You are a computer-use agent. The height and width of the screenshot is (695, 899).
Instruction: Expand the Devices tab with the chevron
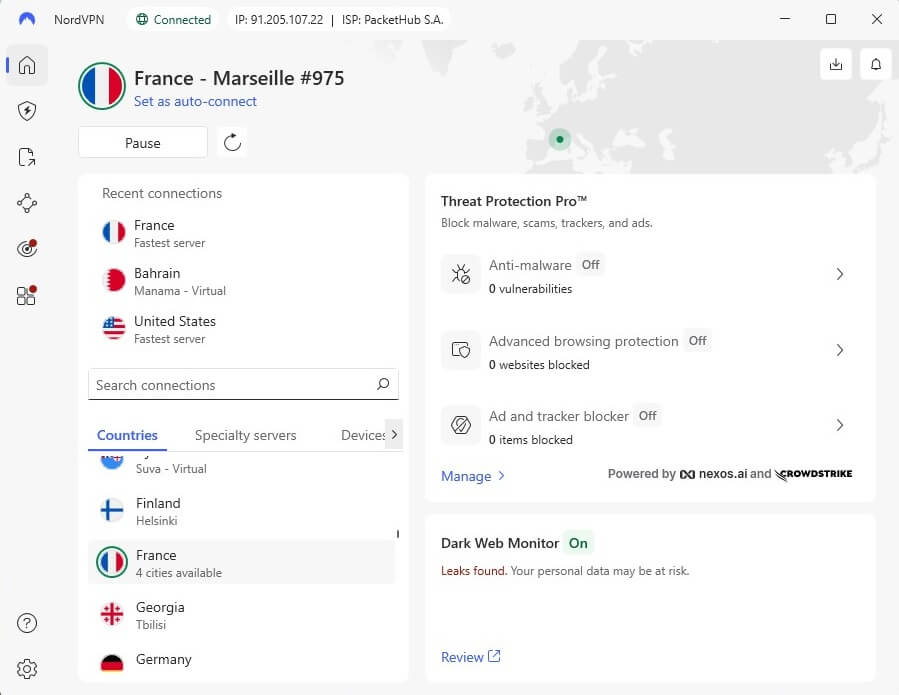394,434
